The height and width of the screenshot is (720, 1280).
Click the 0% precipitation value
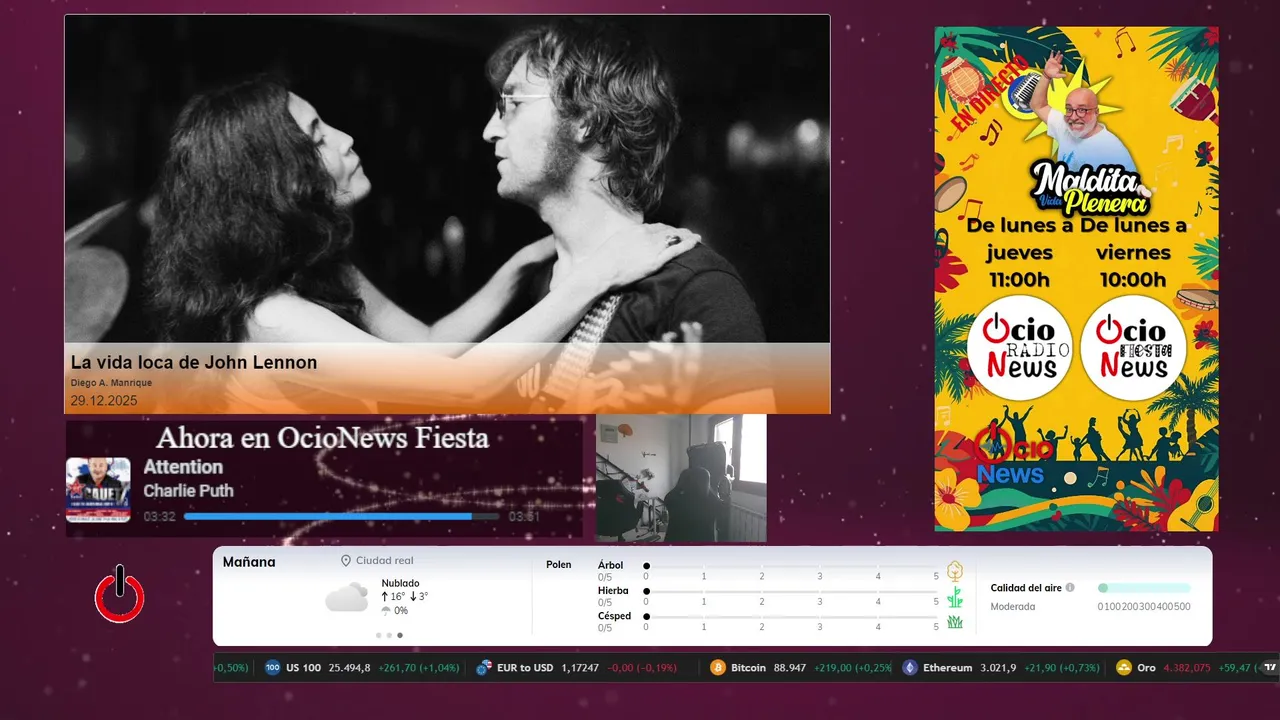click(401, 611)
